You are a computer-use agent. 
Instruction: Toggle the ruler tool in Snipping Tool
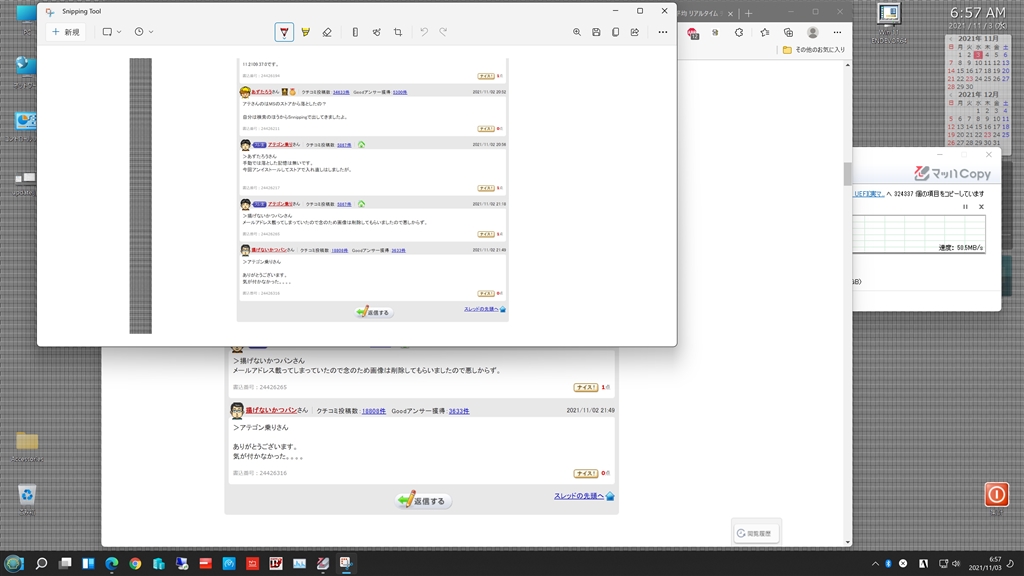[355, 32]
